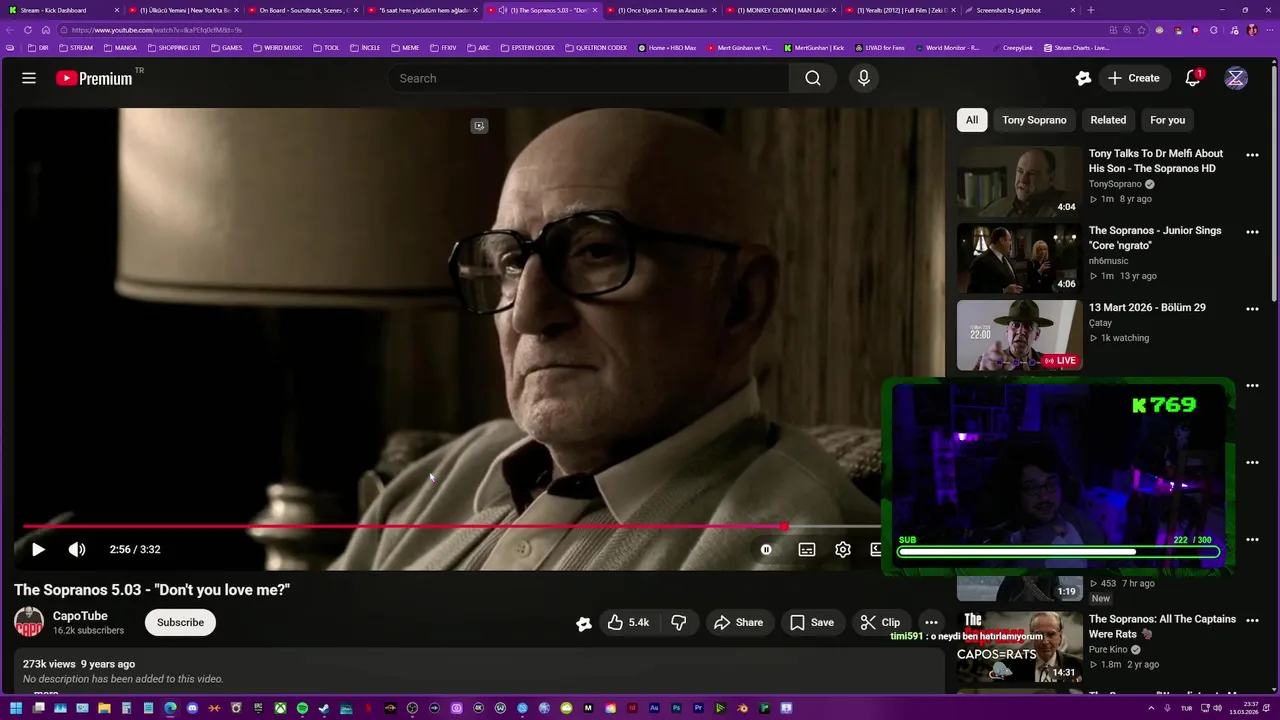Dislike the video with thumbs down
The image size is (1280, 720).
[x=679, y=622]
